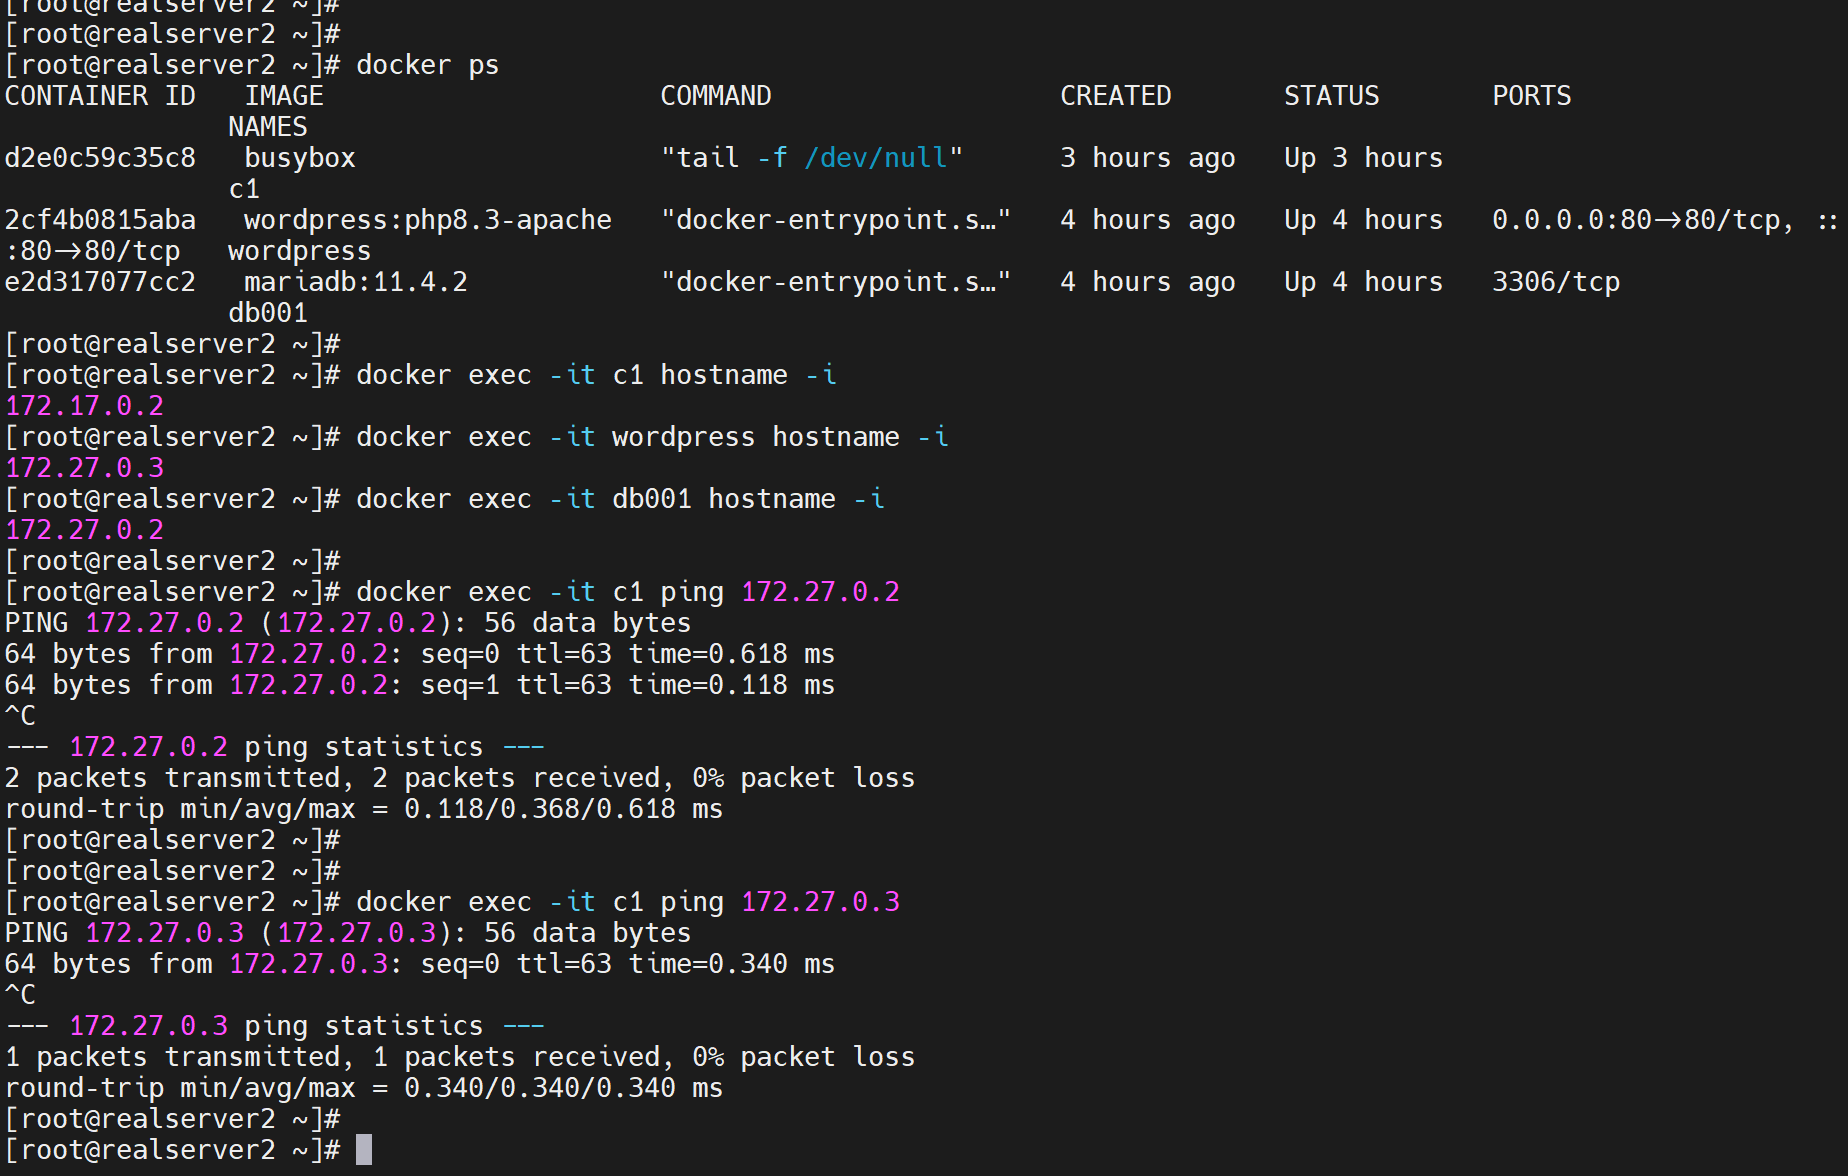This screenshot has width=1848, height=1176.
Task: Click the IMAGE column header
Action: pos(284,96)
